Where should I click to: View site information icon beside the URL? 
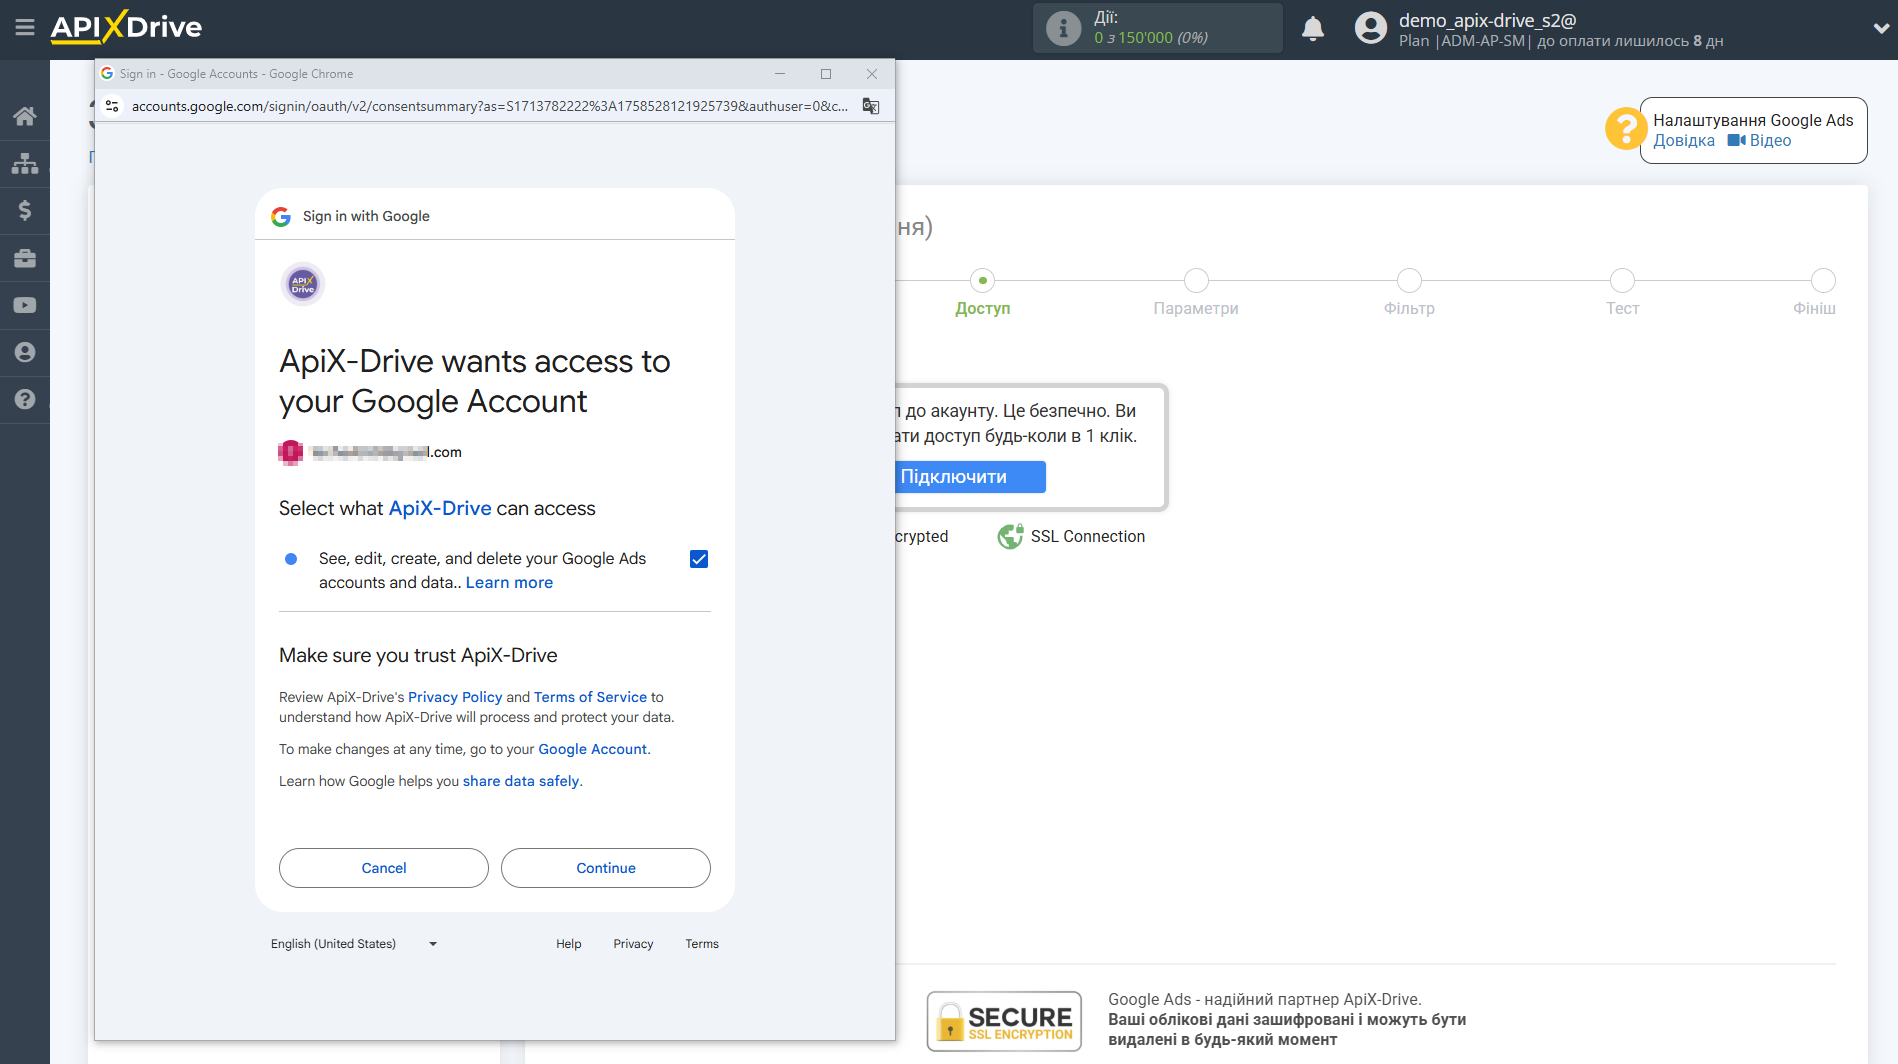(112, 106)
